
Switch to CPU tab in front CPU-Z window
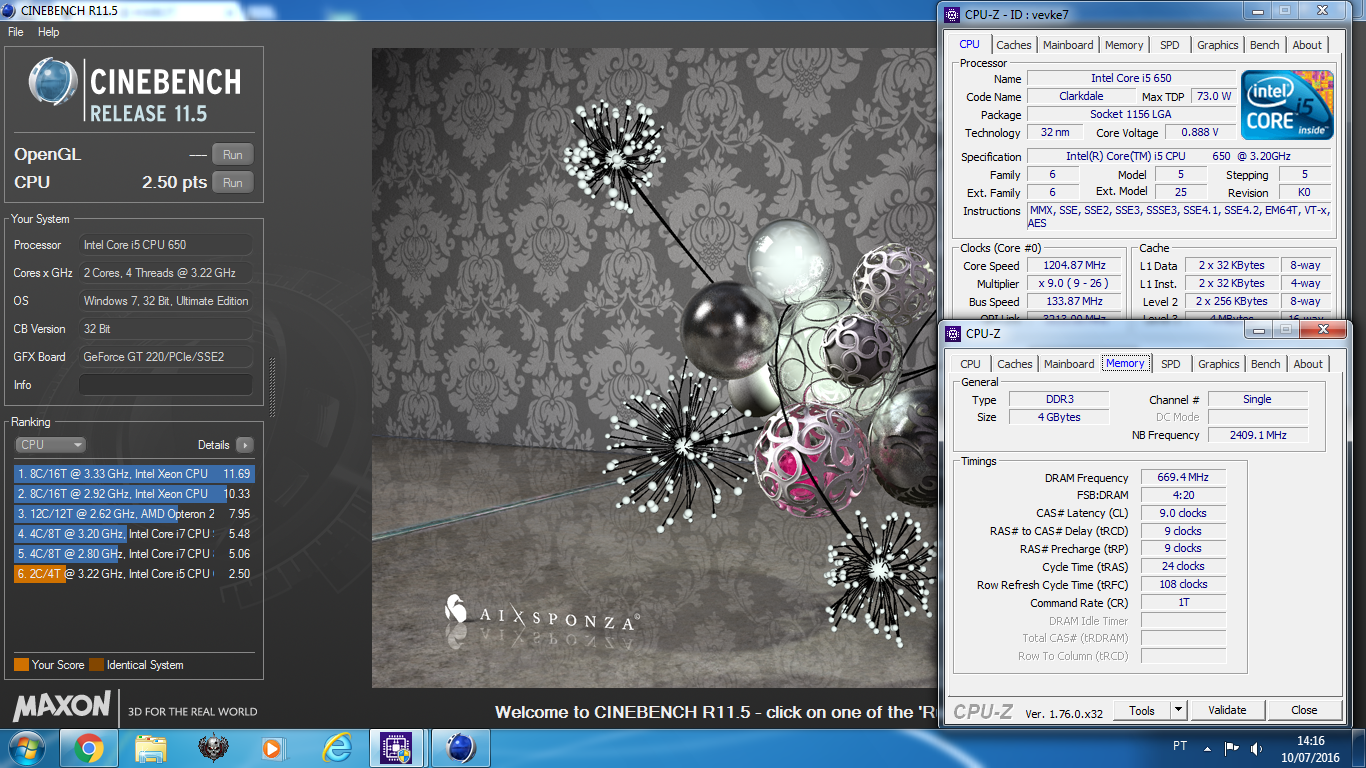tap(971, 364)
